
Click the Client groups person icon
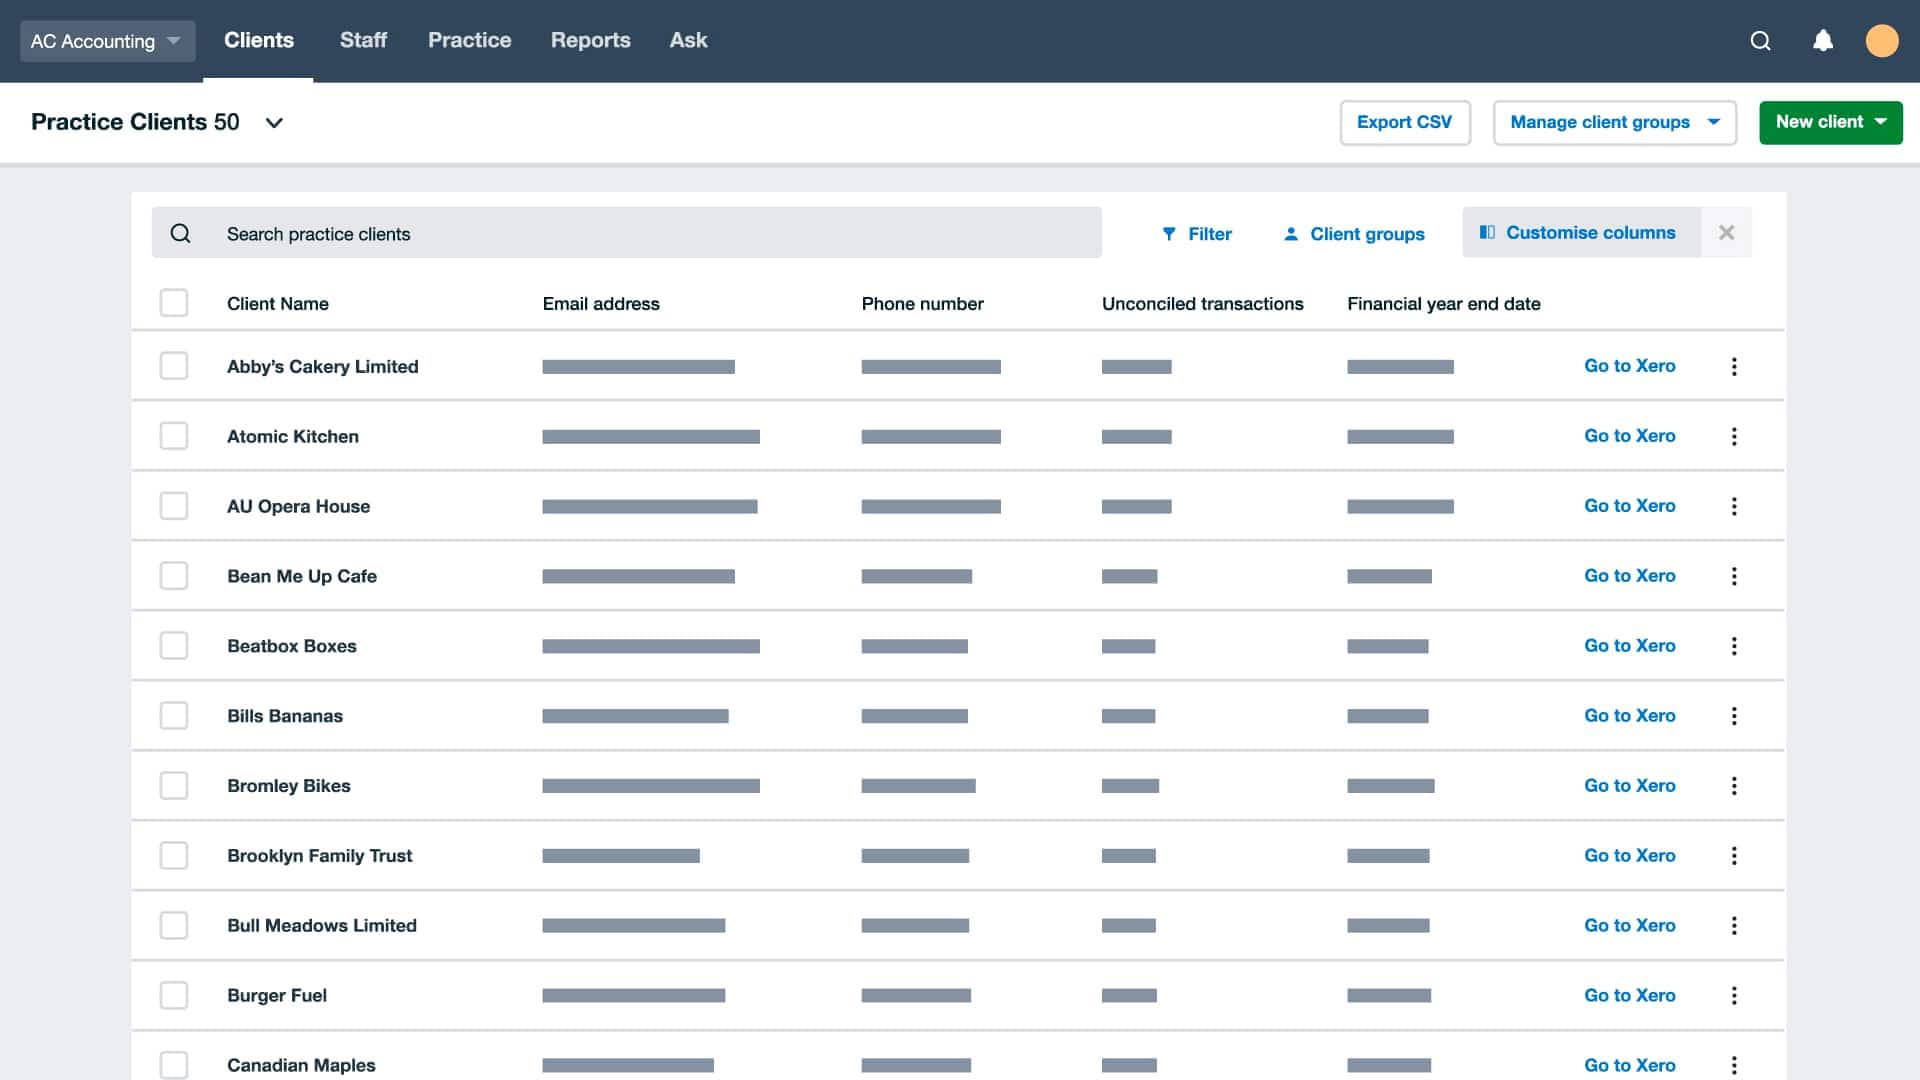[x=1292, y=233]
